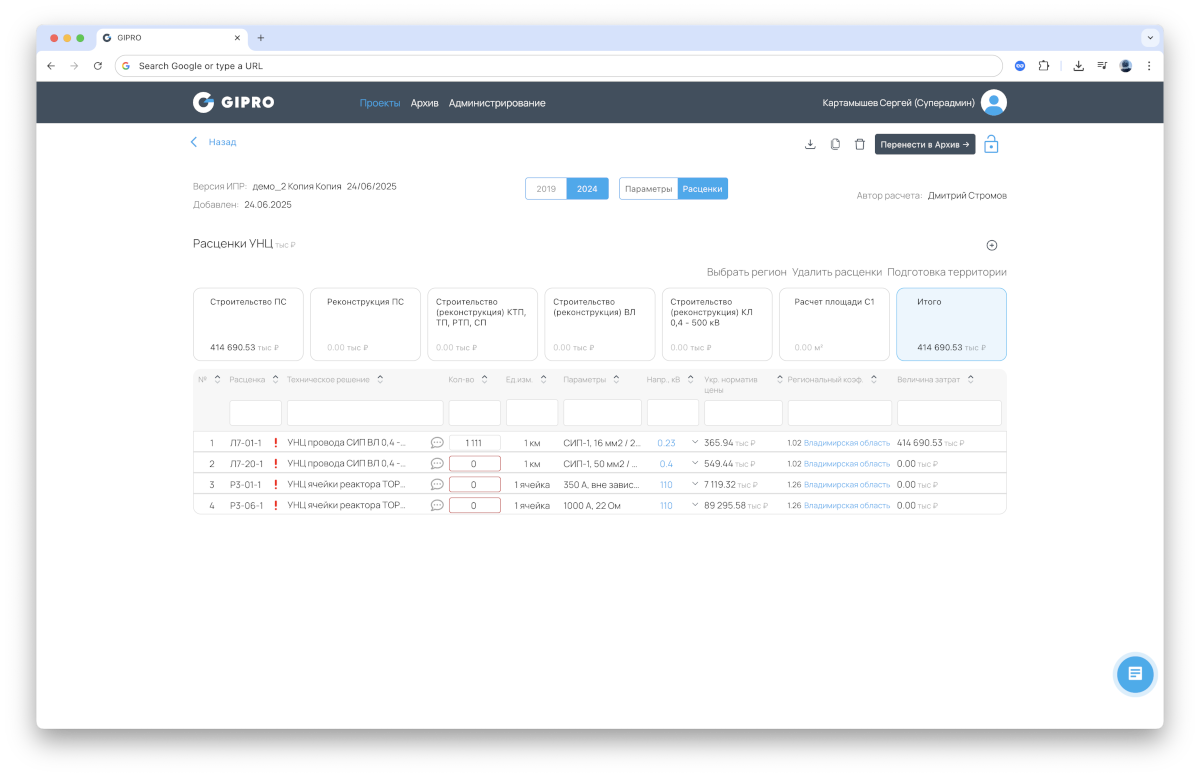Toggle the lock icon beside the archive button
The image size is (1200, 777).
pyautogui.click(x=991, y=144)
